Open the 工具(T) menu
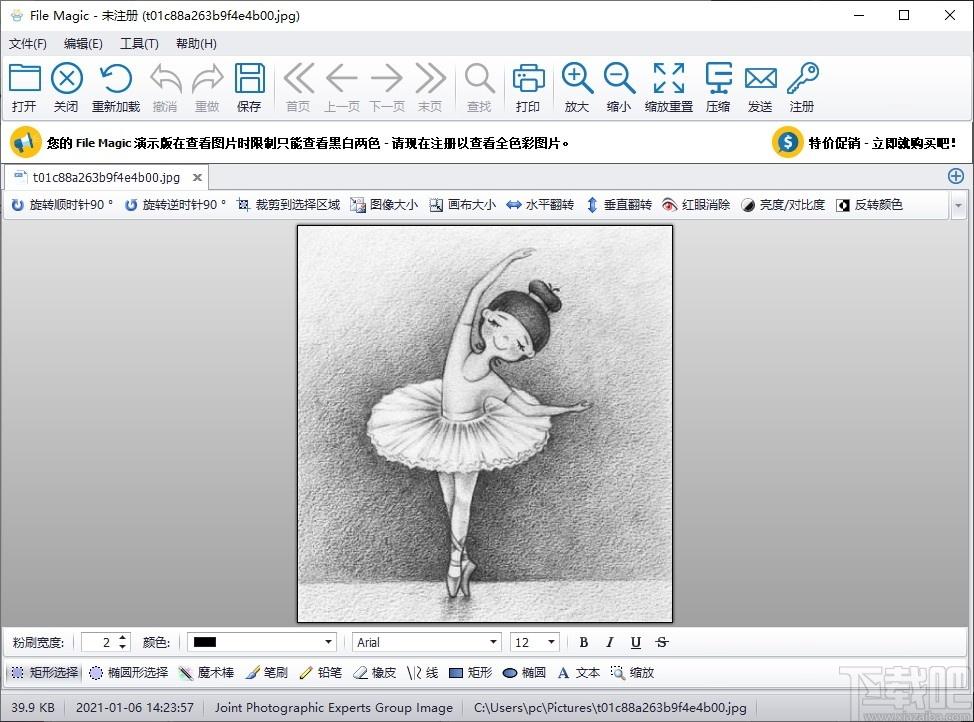The image size is (974, 722). tap(139, 43)
